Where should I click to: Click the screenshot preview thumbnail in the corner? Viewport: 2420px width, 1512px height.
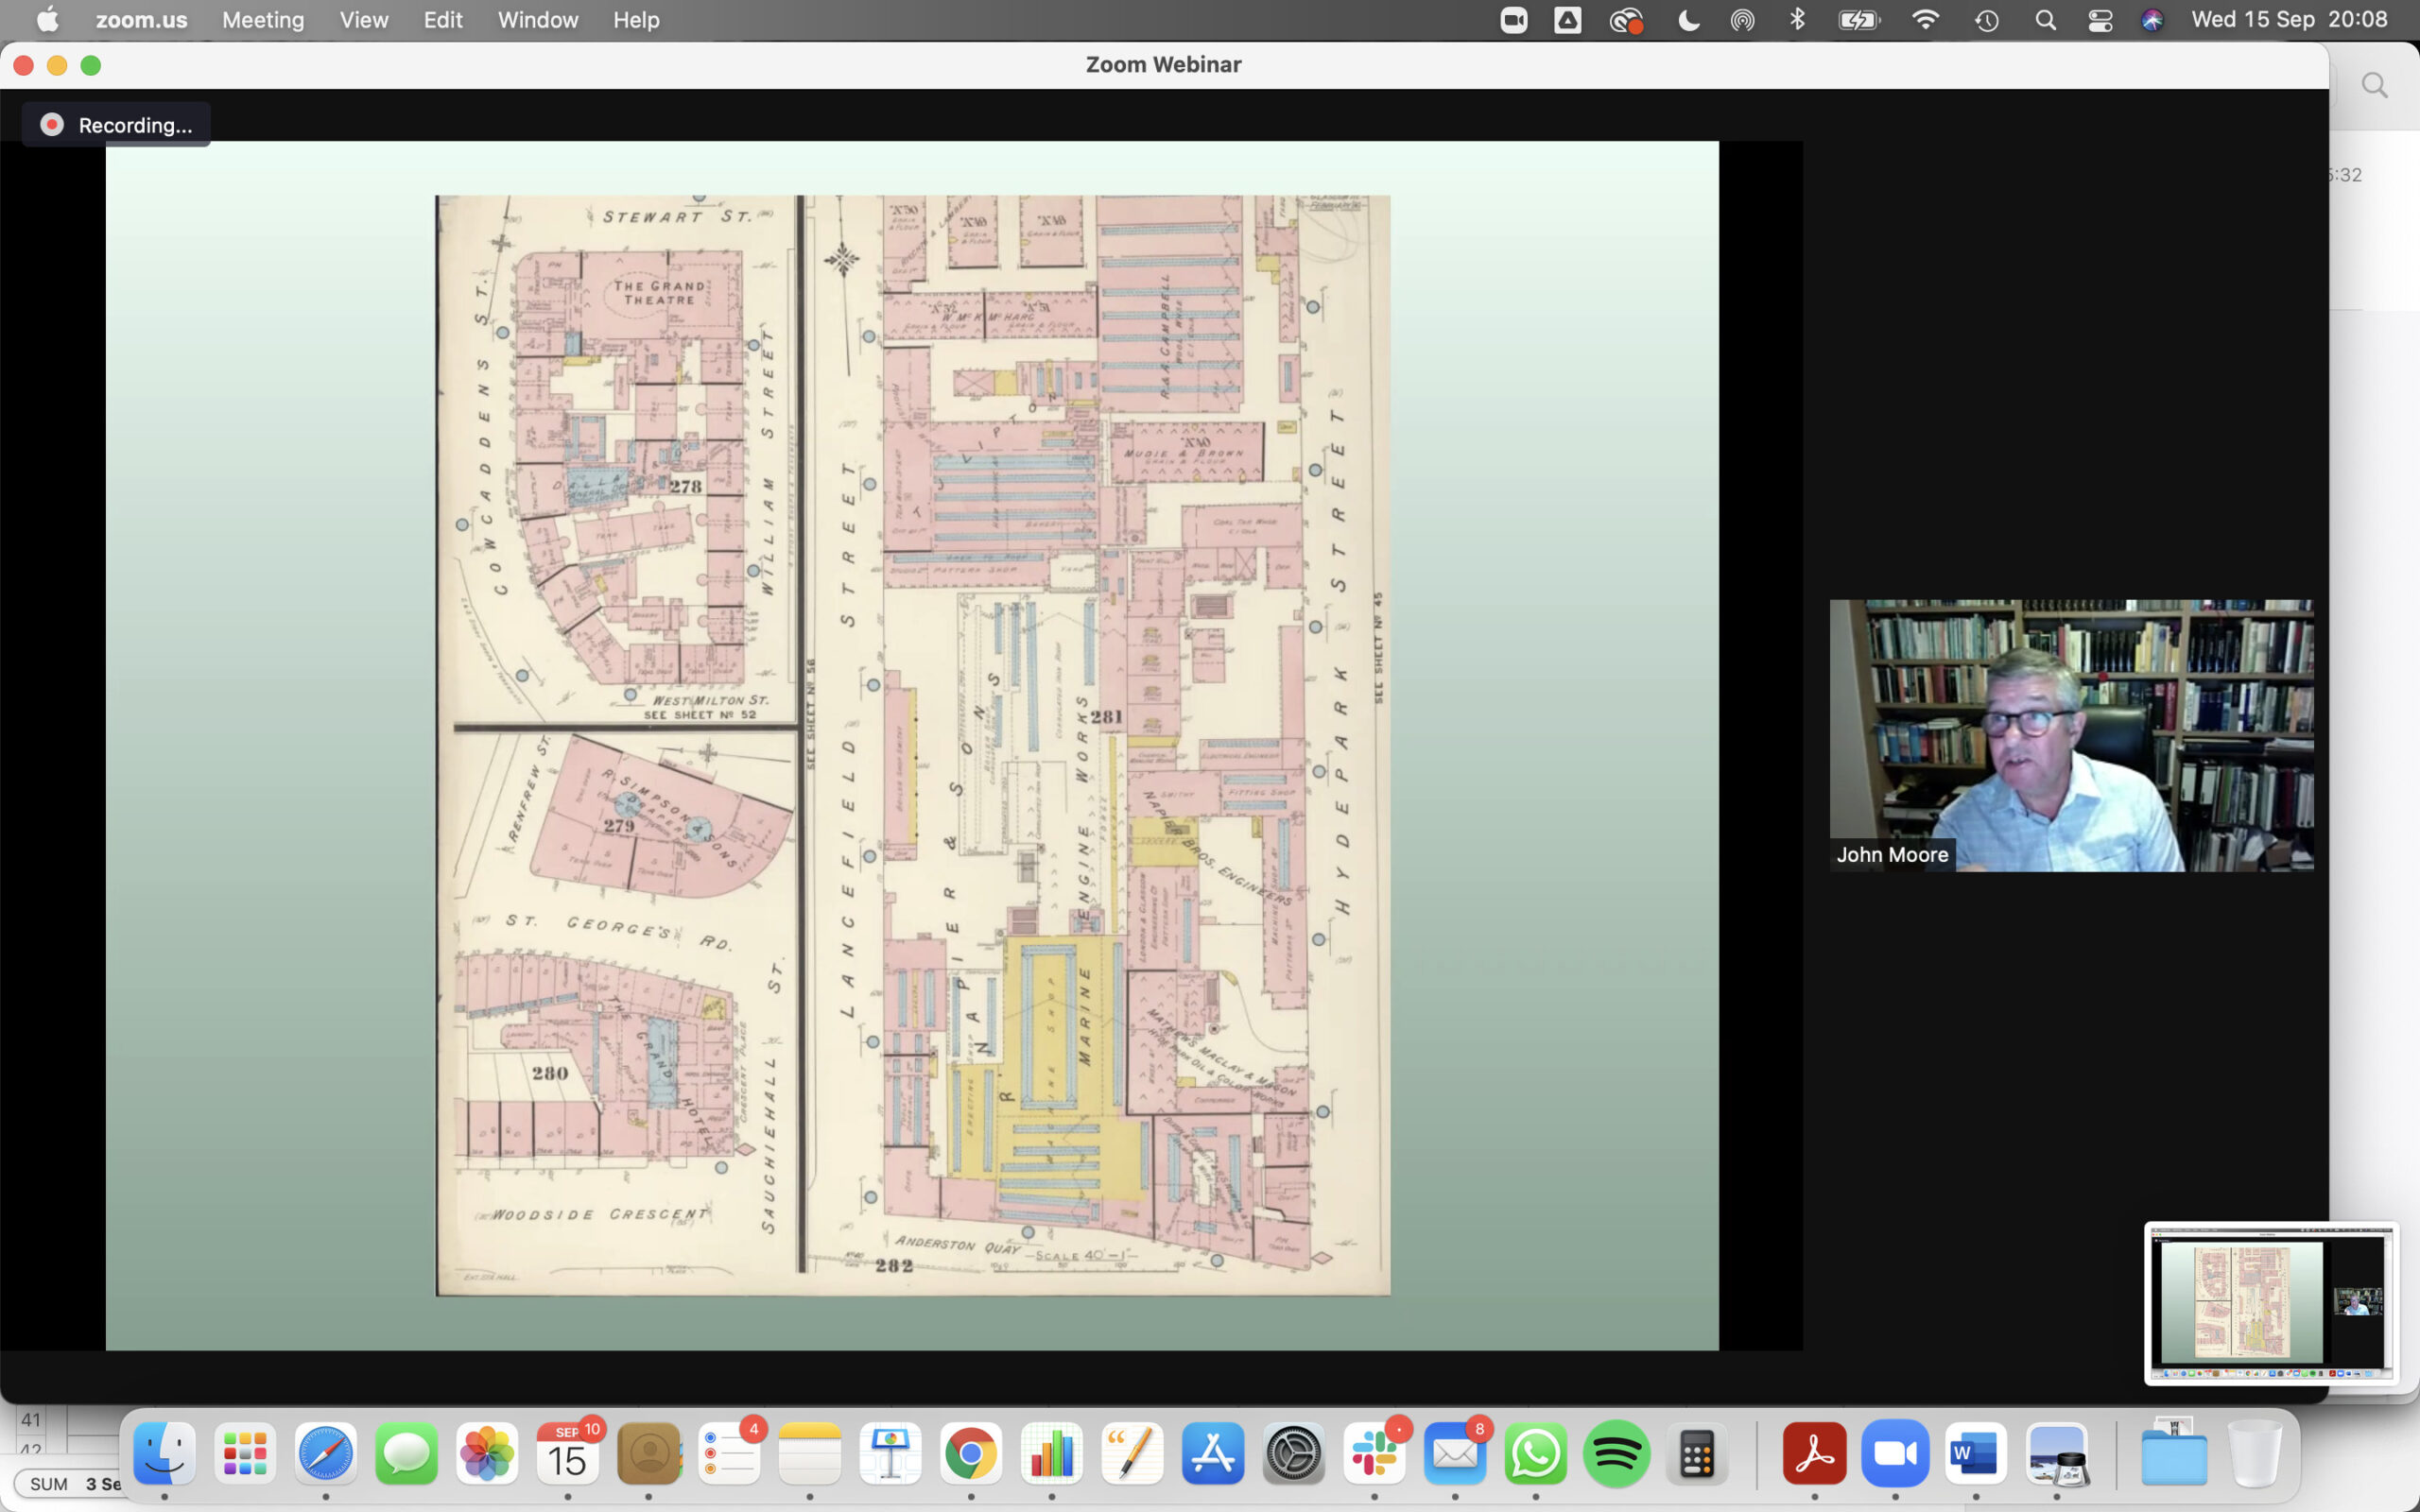pyautogui.click(x=2271, y=1303)
